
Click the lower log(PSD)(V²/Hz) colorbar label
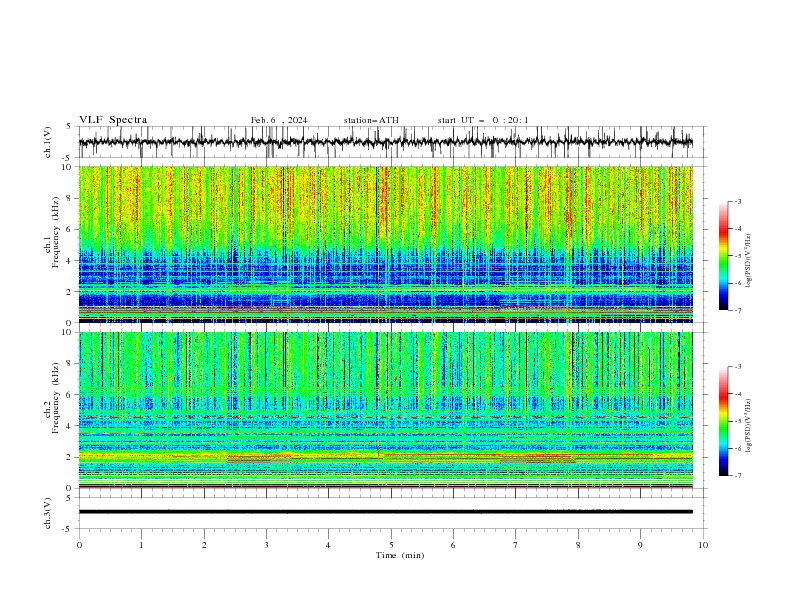point(748,425)
